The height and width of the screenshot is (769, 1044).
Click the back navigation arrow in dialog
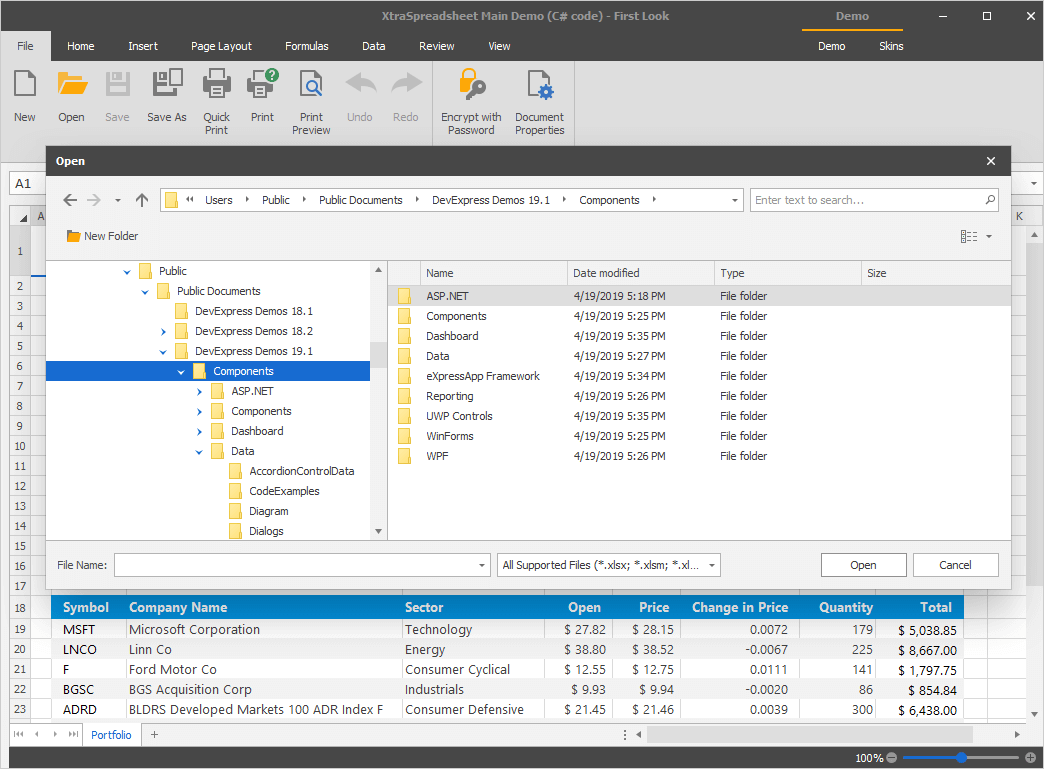tap(70, 200)
